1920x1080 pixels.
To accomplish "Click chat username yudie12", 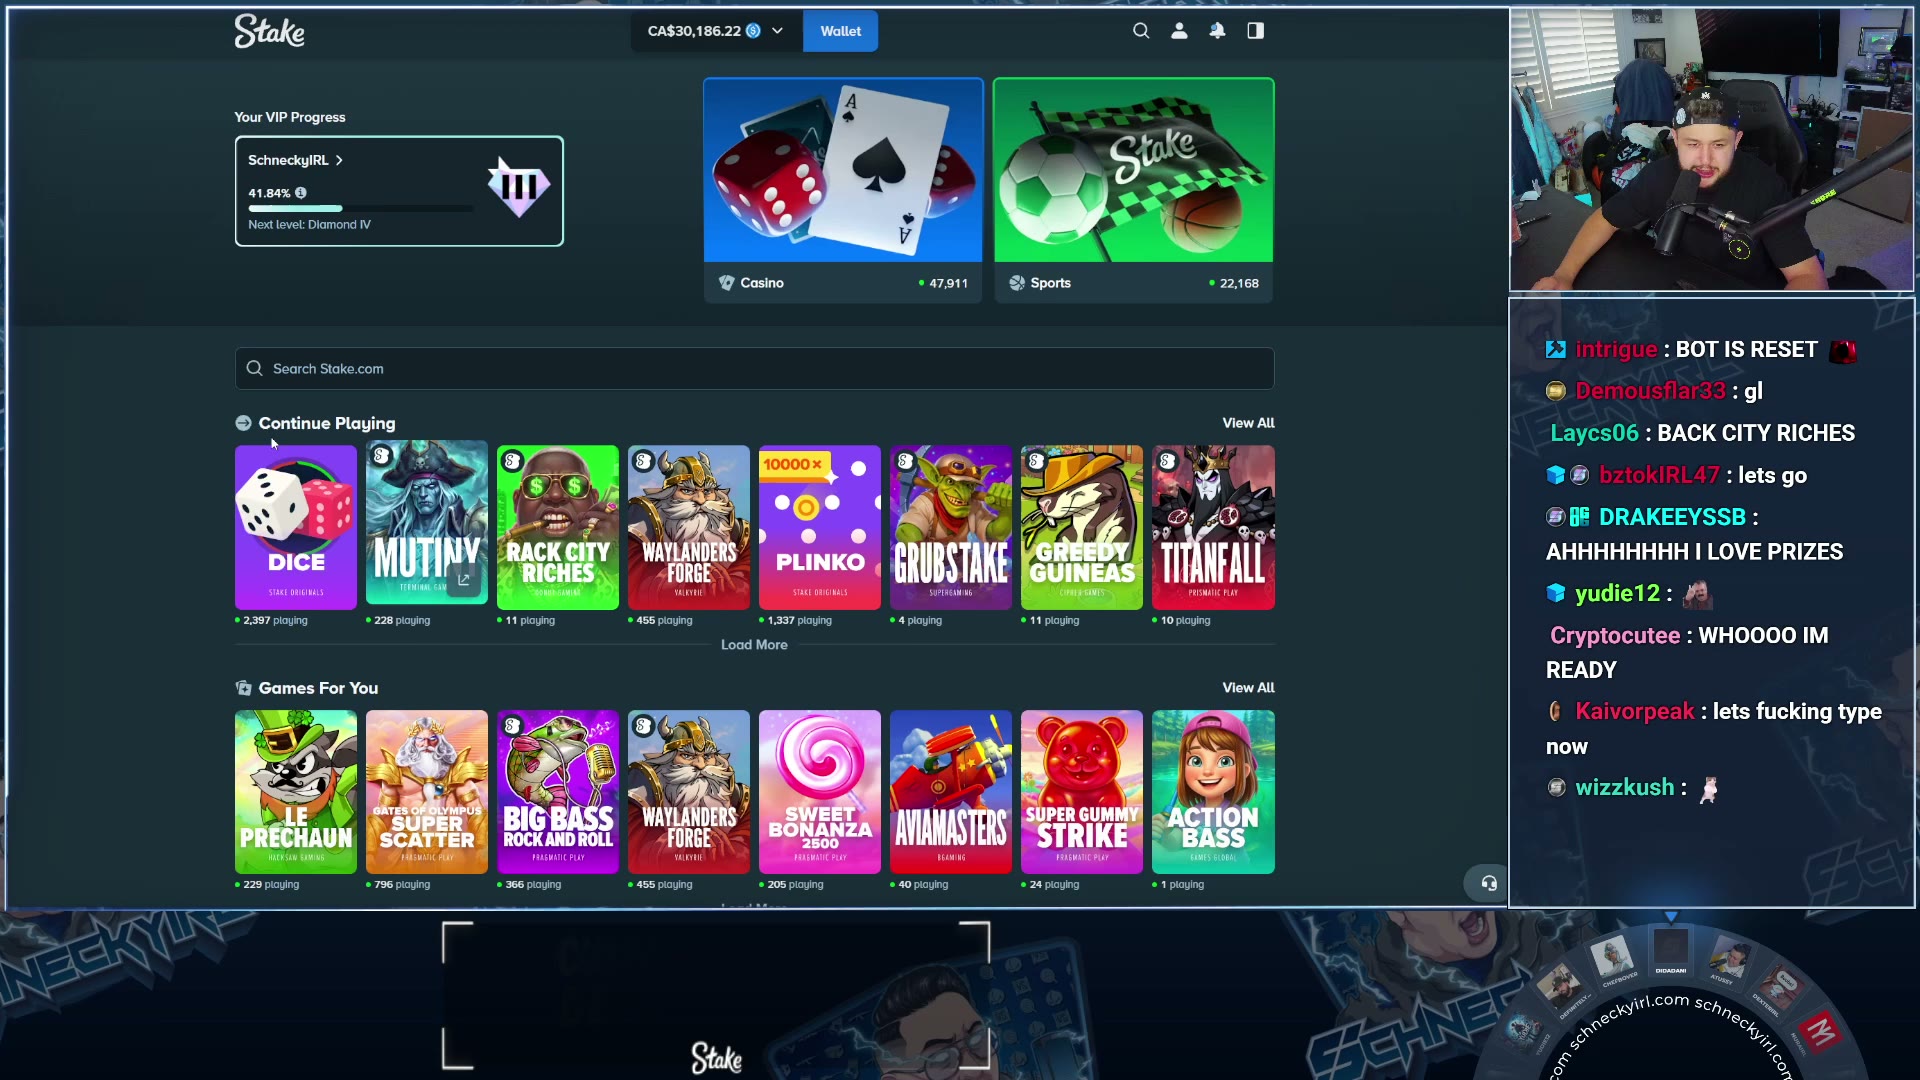I will point(1617,593).
